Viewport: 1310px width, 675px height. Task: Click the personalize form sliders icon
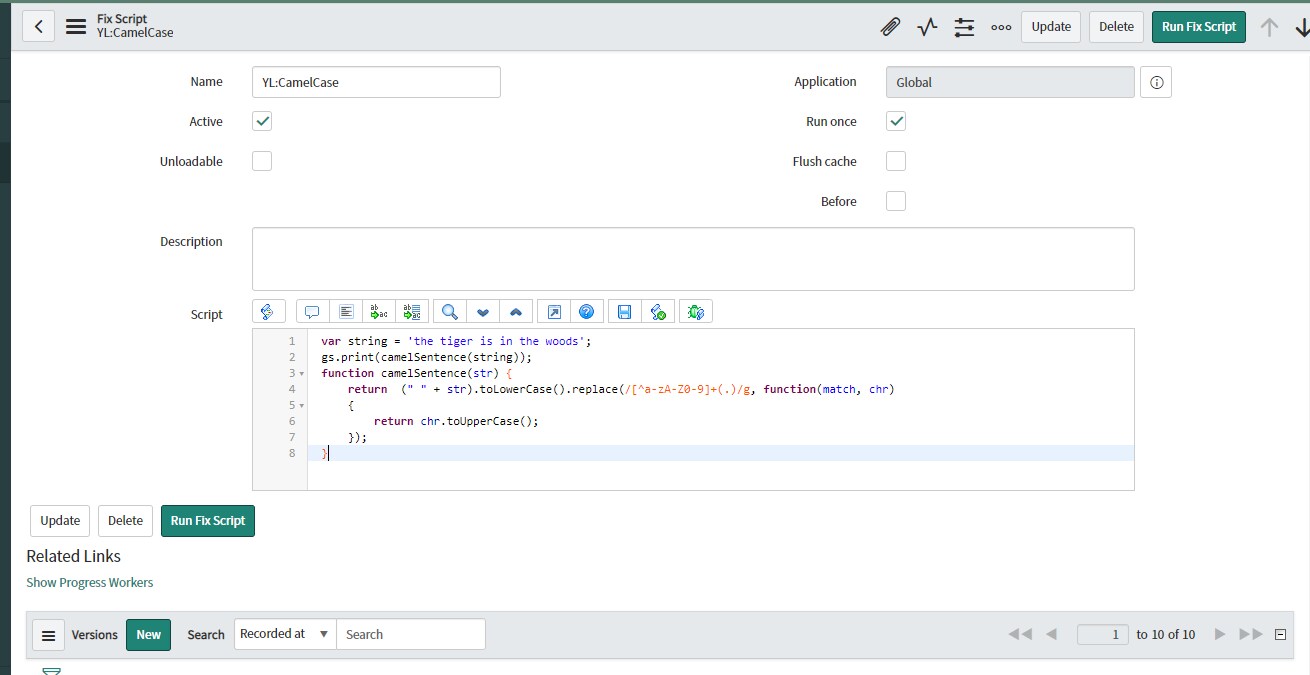coord(964,27)
